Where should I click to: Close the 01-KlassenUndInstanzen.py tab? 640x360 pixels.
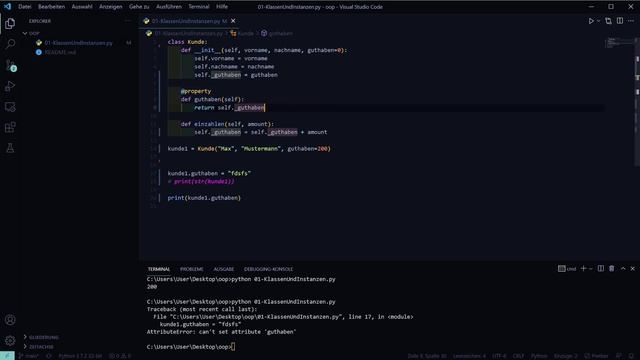click(233, 21)
